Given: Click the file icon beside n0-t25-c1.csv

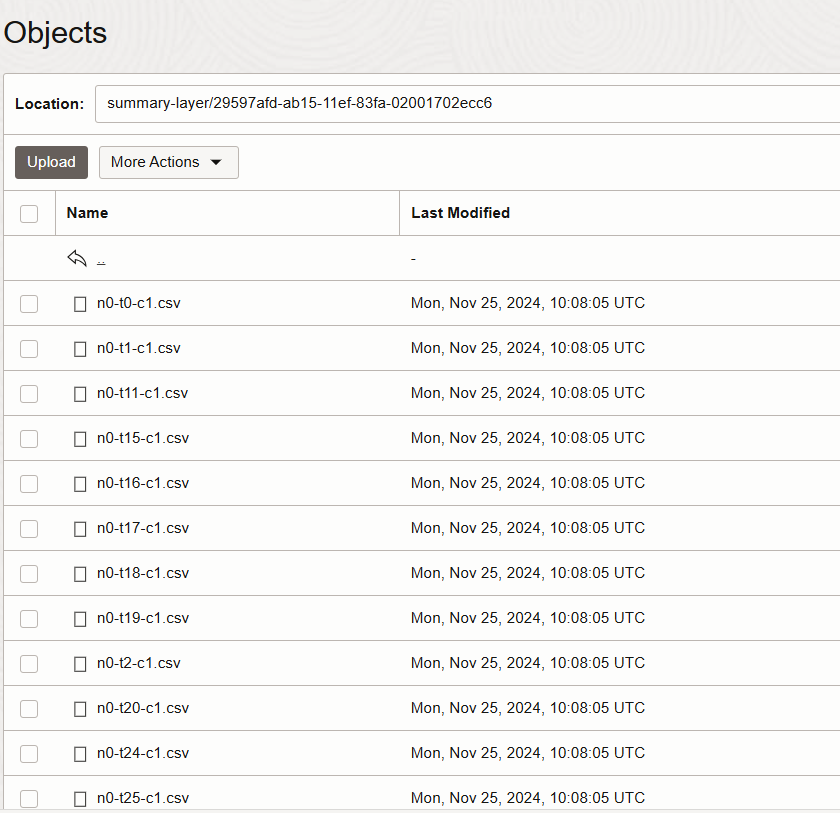Looking at the screenshot, I should click(79, 798).
